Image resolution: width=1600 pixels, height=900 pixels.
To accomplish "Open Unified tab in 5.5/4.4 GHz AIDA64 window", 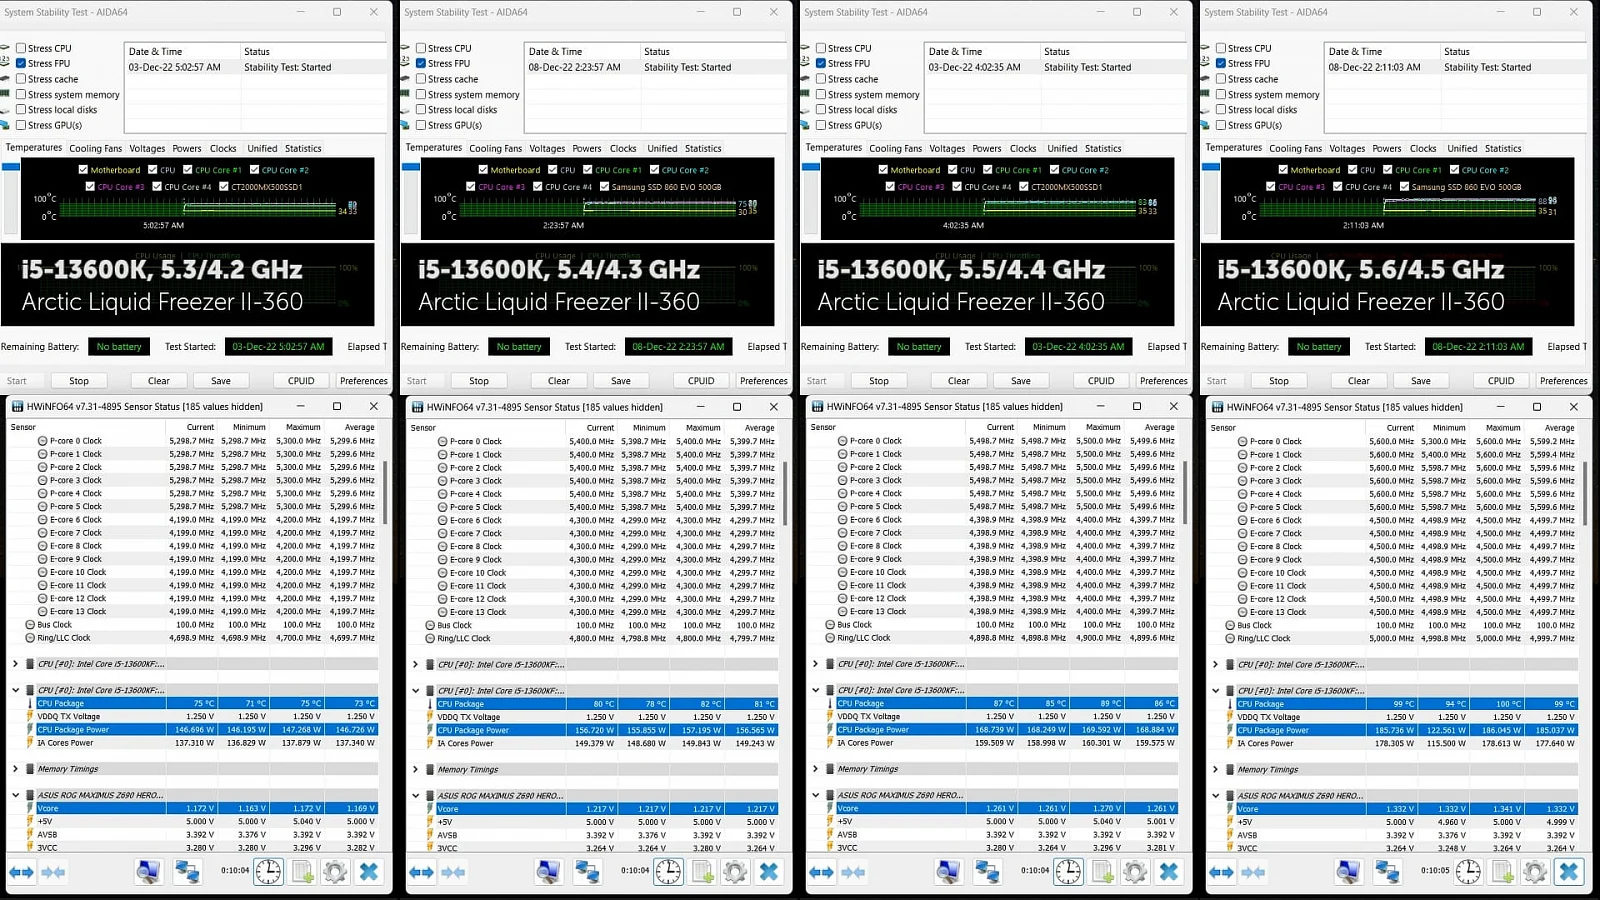I will tap(1062, 148).
